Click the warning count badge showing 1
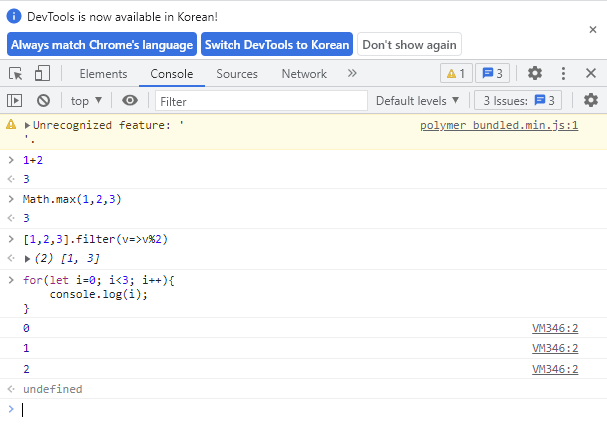Screen dimensions: 607x441 pyautogui.click(x=456, y=73)
